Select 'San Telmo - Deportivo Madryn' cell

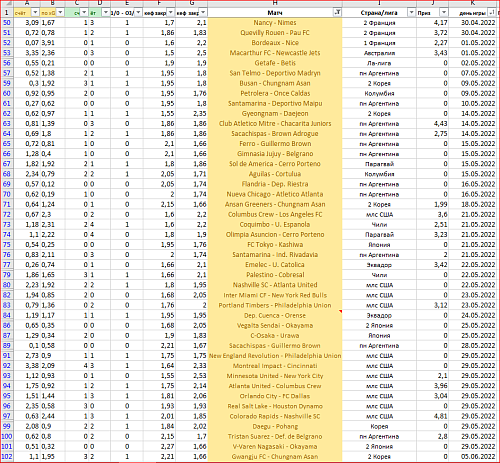pos(275,73)
